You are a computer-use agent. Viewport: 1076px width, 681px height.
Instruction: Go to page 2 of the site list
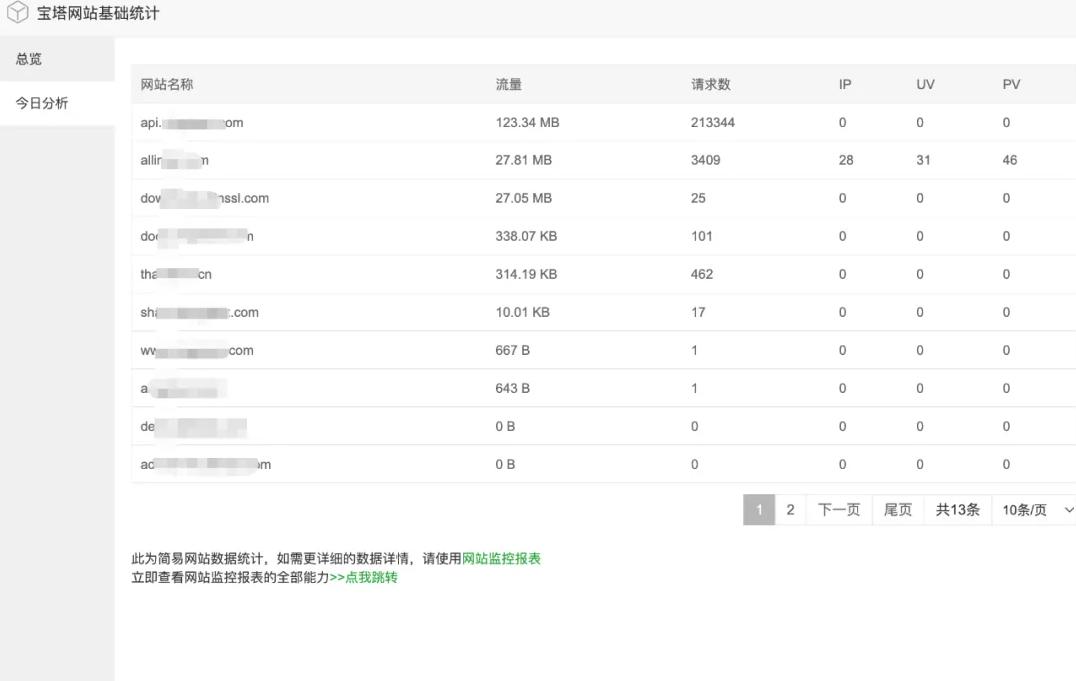point(789,509)
